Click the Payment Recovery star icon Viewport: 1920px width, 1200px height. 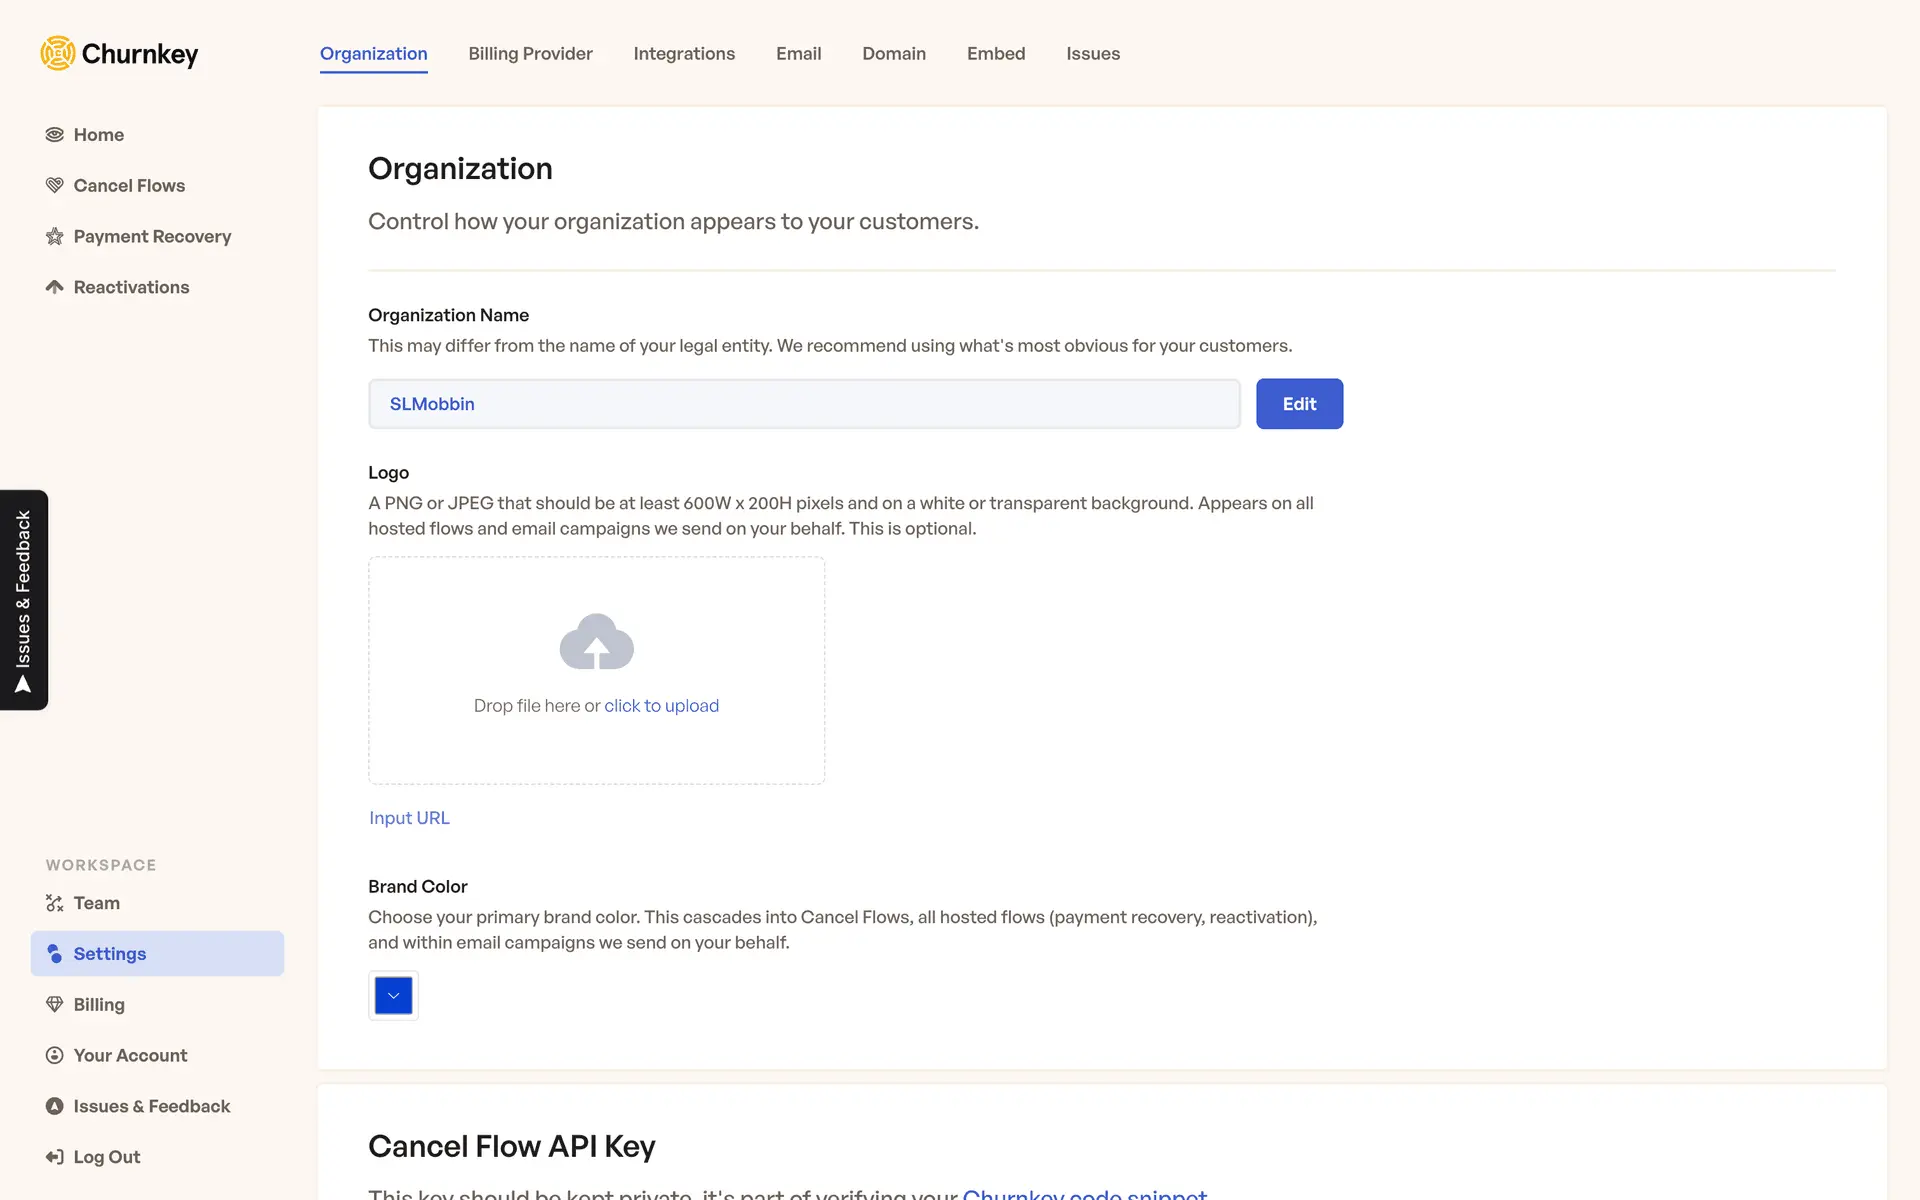[55, 237]
